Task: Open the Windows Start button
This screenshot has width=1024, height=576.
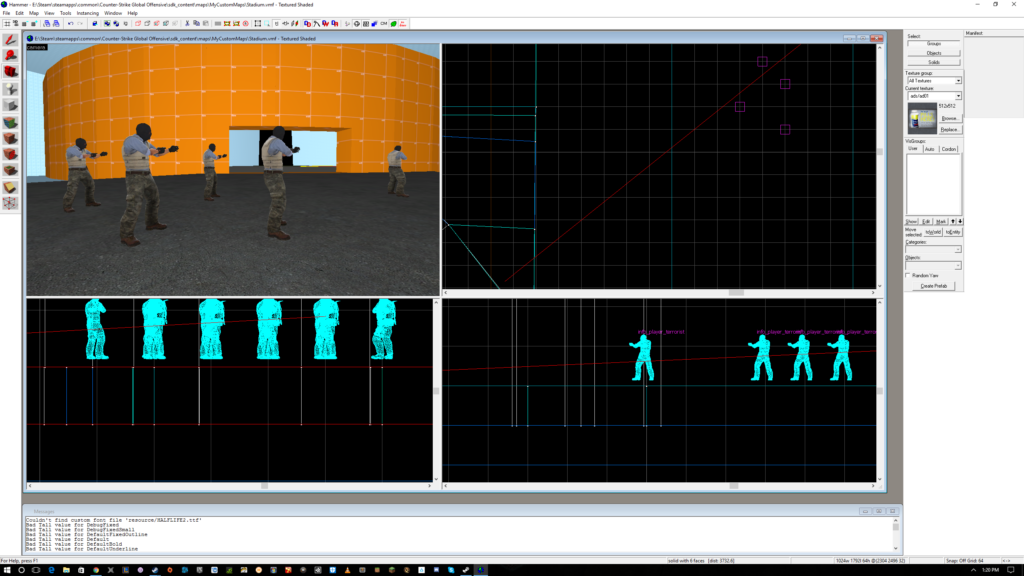Action: pyautogui.click(x=7, y=570)
